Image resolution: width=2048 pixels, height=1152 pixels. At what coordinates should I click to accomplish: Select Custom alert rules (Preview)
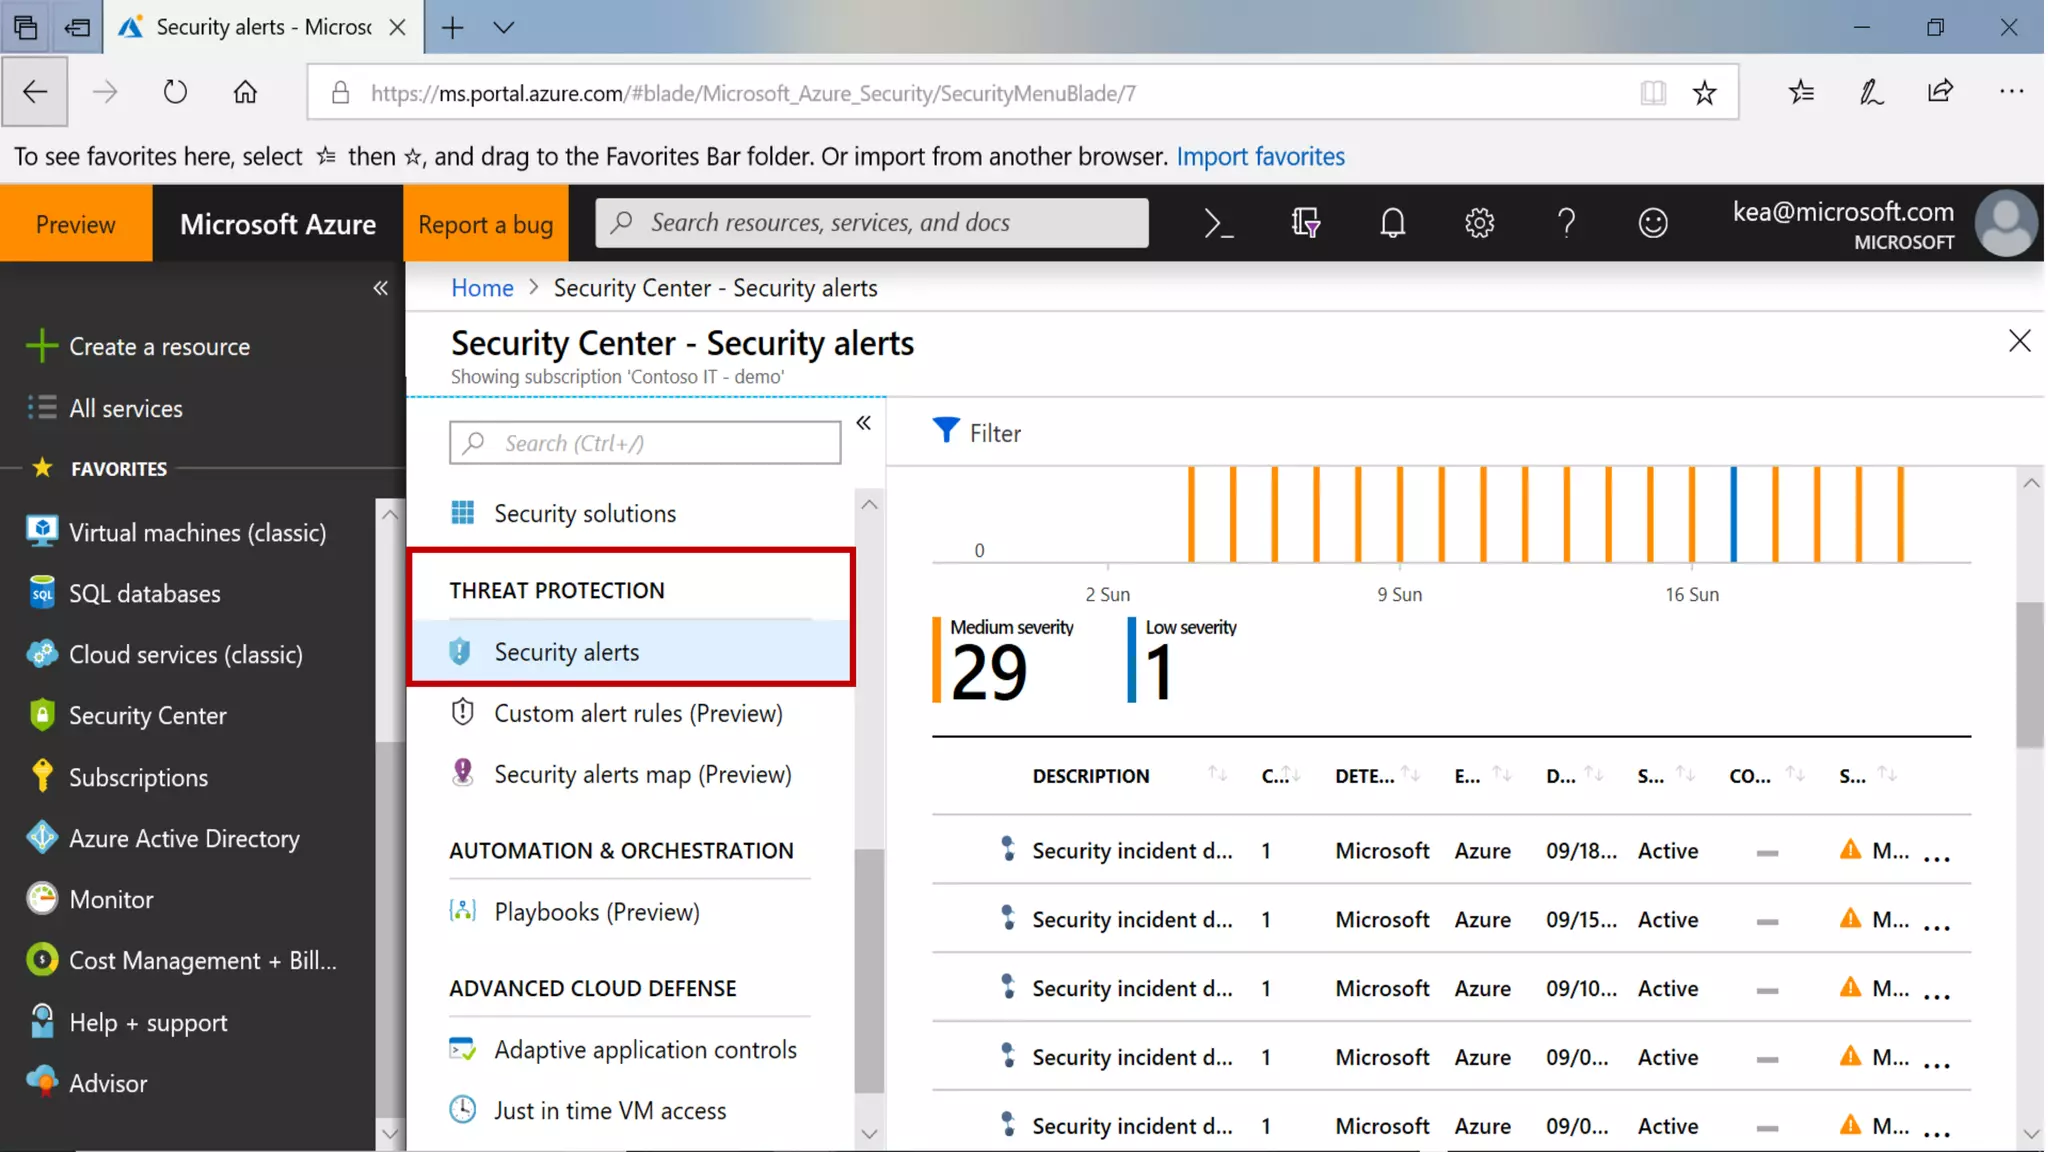pos(638,713)
